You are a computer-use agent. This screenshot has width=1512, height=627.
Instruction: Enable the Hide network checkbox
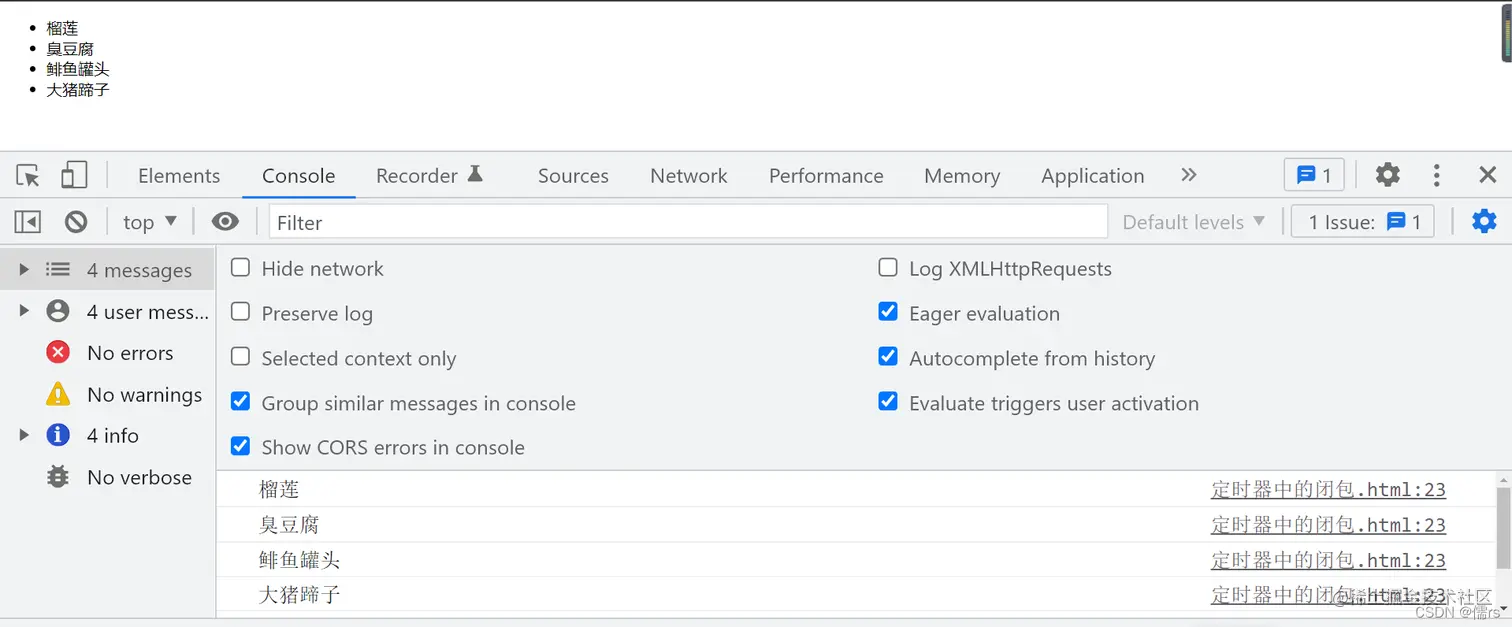pyautogui.click(x=241, y=268)
